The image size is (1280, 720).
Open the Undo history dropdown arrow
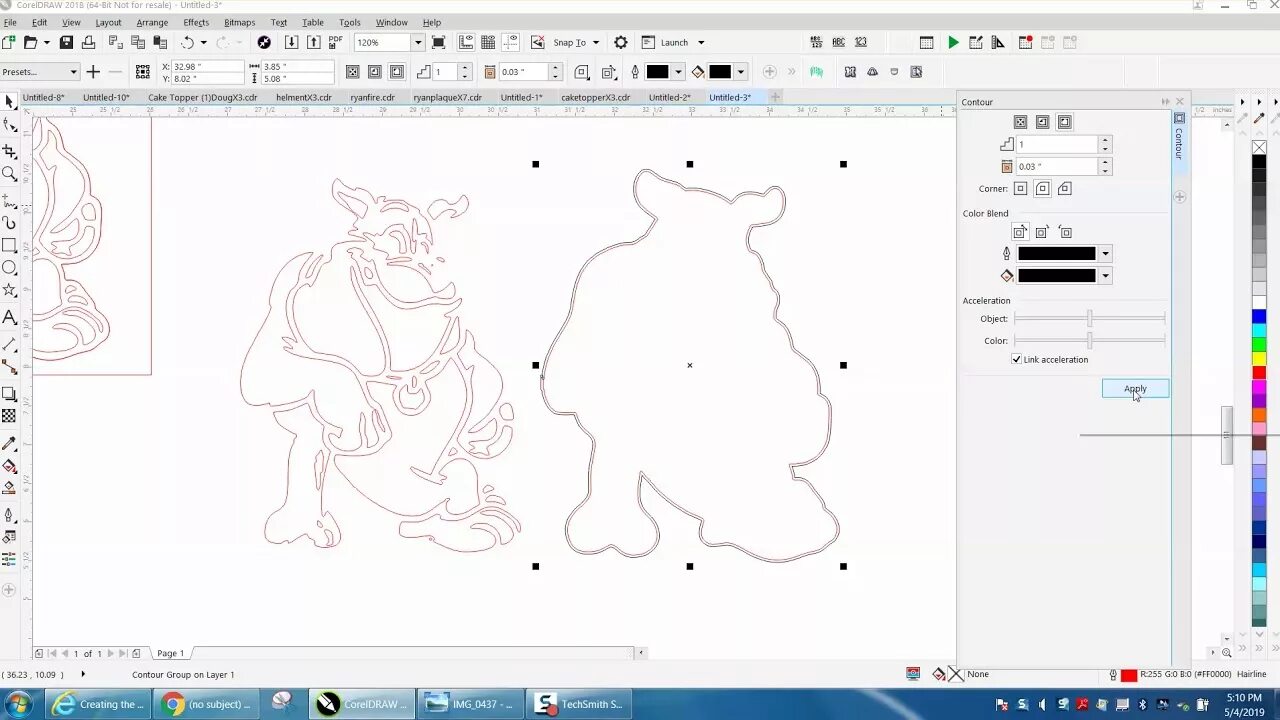tap(203, 42)
